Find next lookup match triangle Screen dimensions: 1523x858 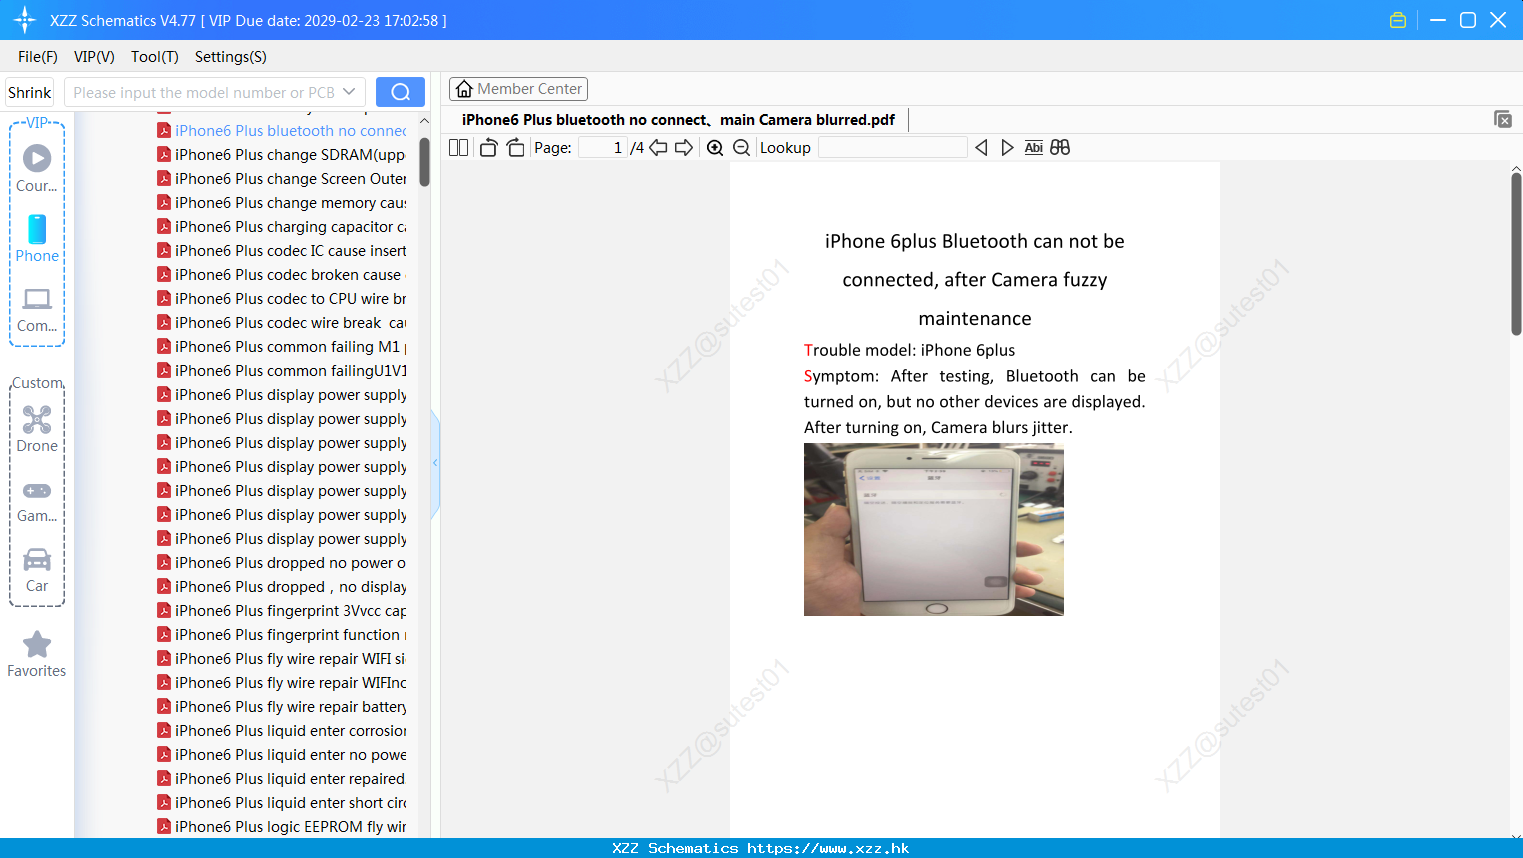[1007, 147]
